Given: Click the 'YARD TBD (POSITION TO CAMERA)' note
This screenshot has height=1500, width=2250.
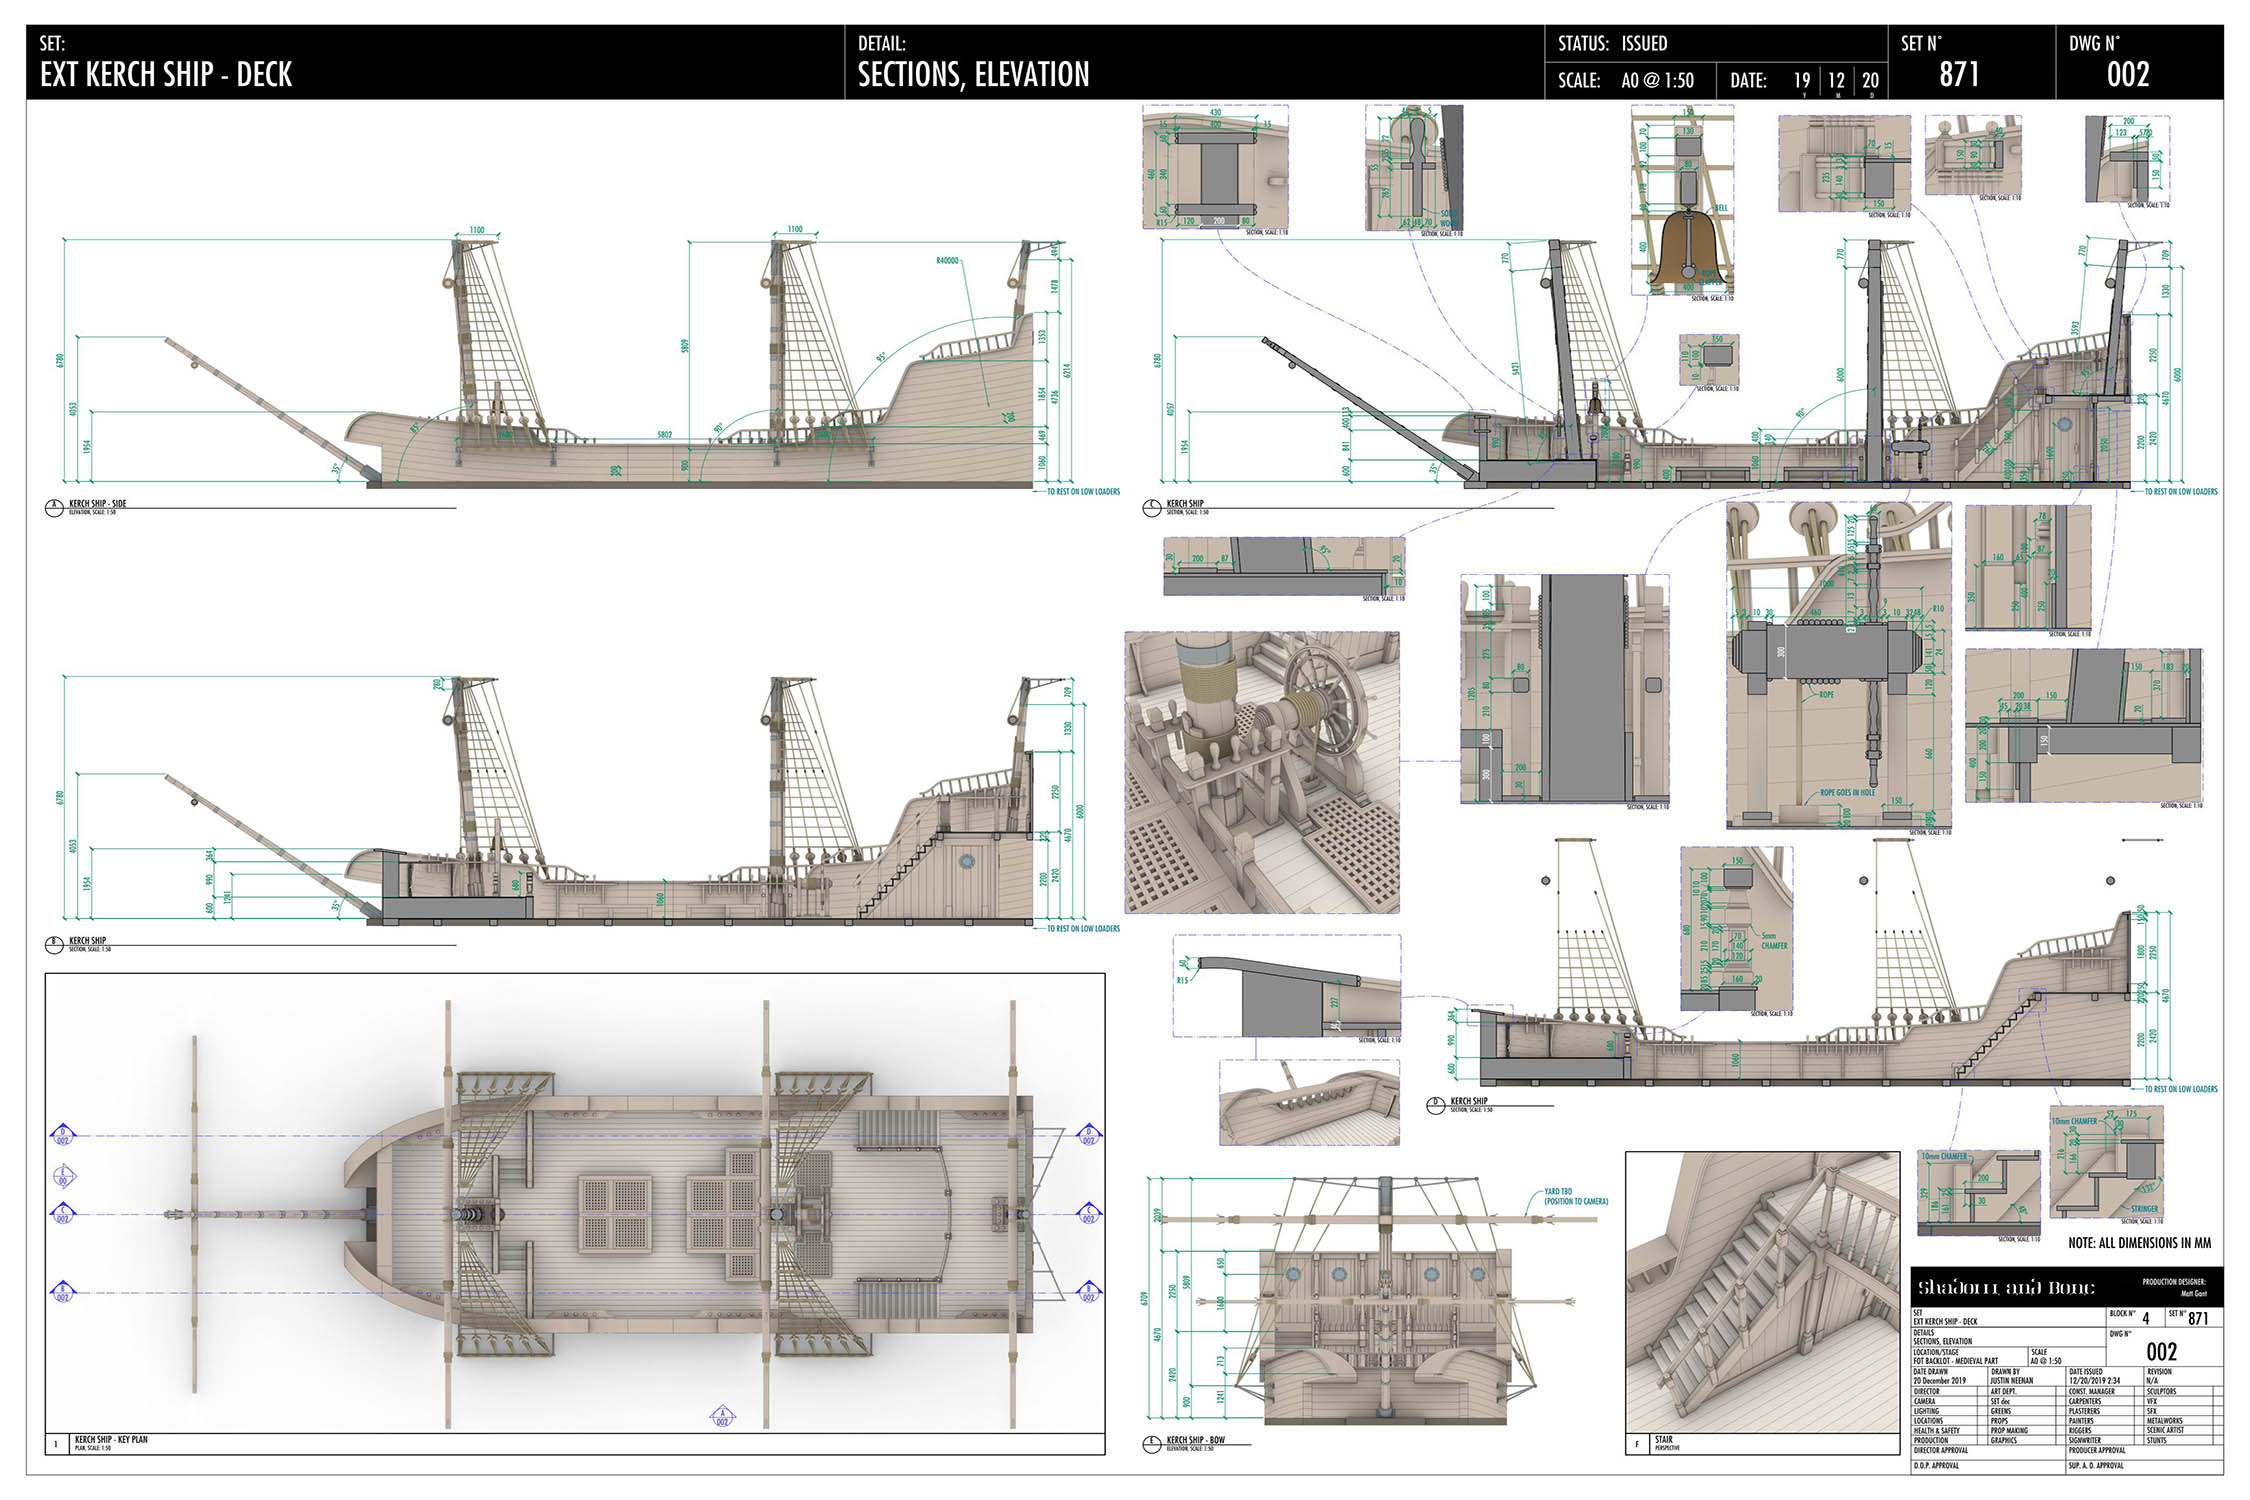Looking at the screenshot, I should pos(1576,1196).
